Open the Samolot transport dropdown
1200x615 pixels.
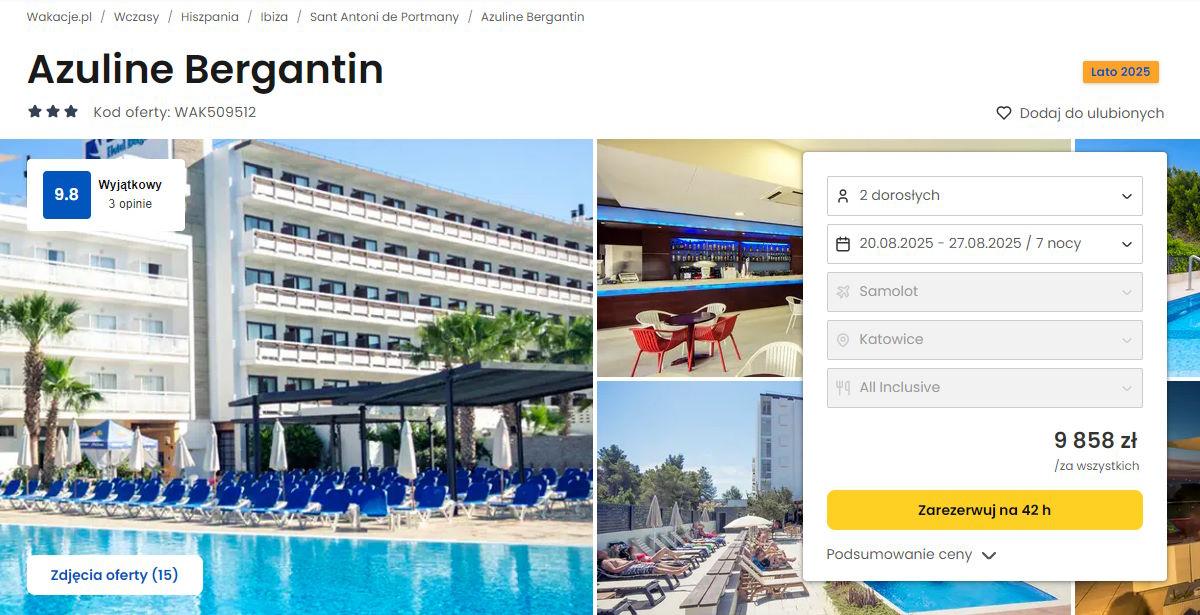[x=985, y=291]
